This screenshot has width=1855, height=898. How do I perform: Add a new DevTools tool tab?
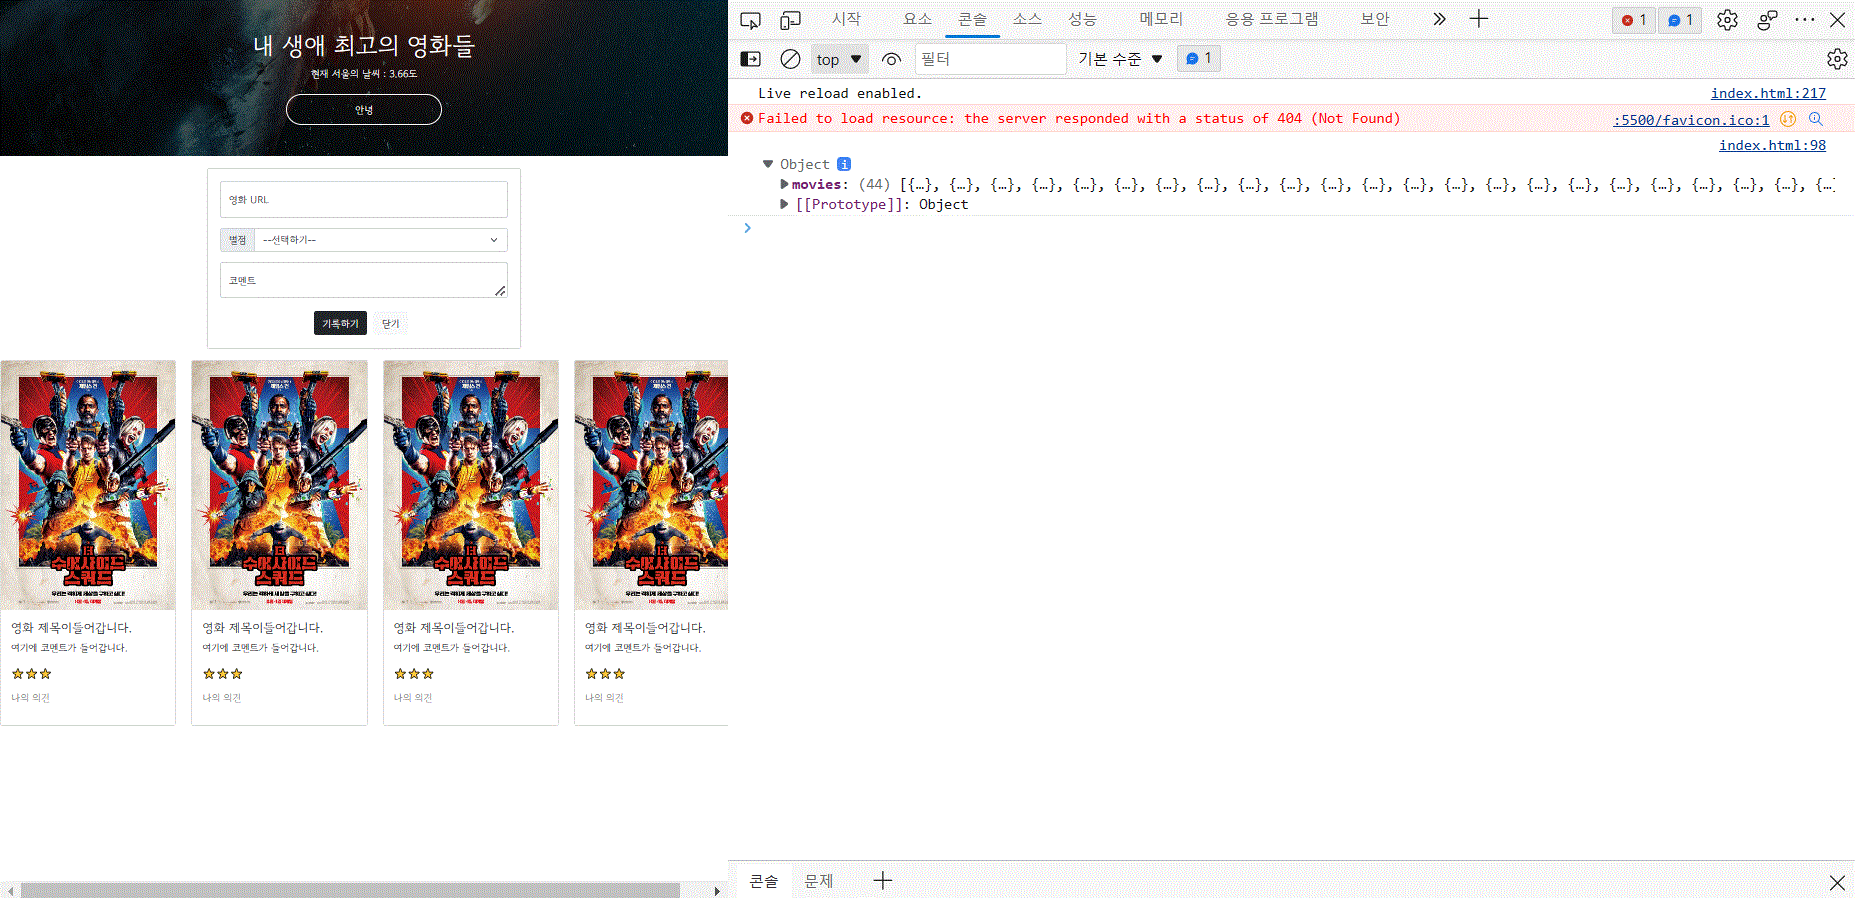pyautogui.click(x=1479, y=19)
